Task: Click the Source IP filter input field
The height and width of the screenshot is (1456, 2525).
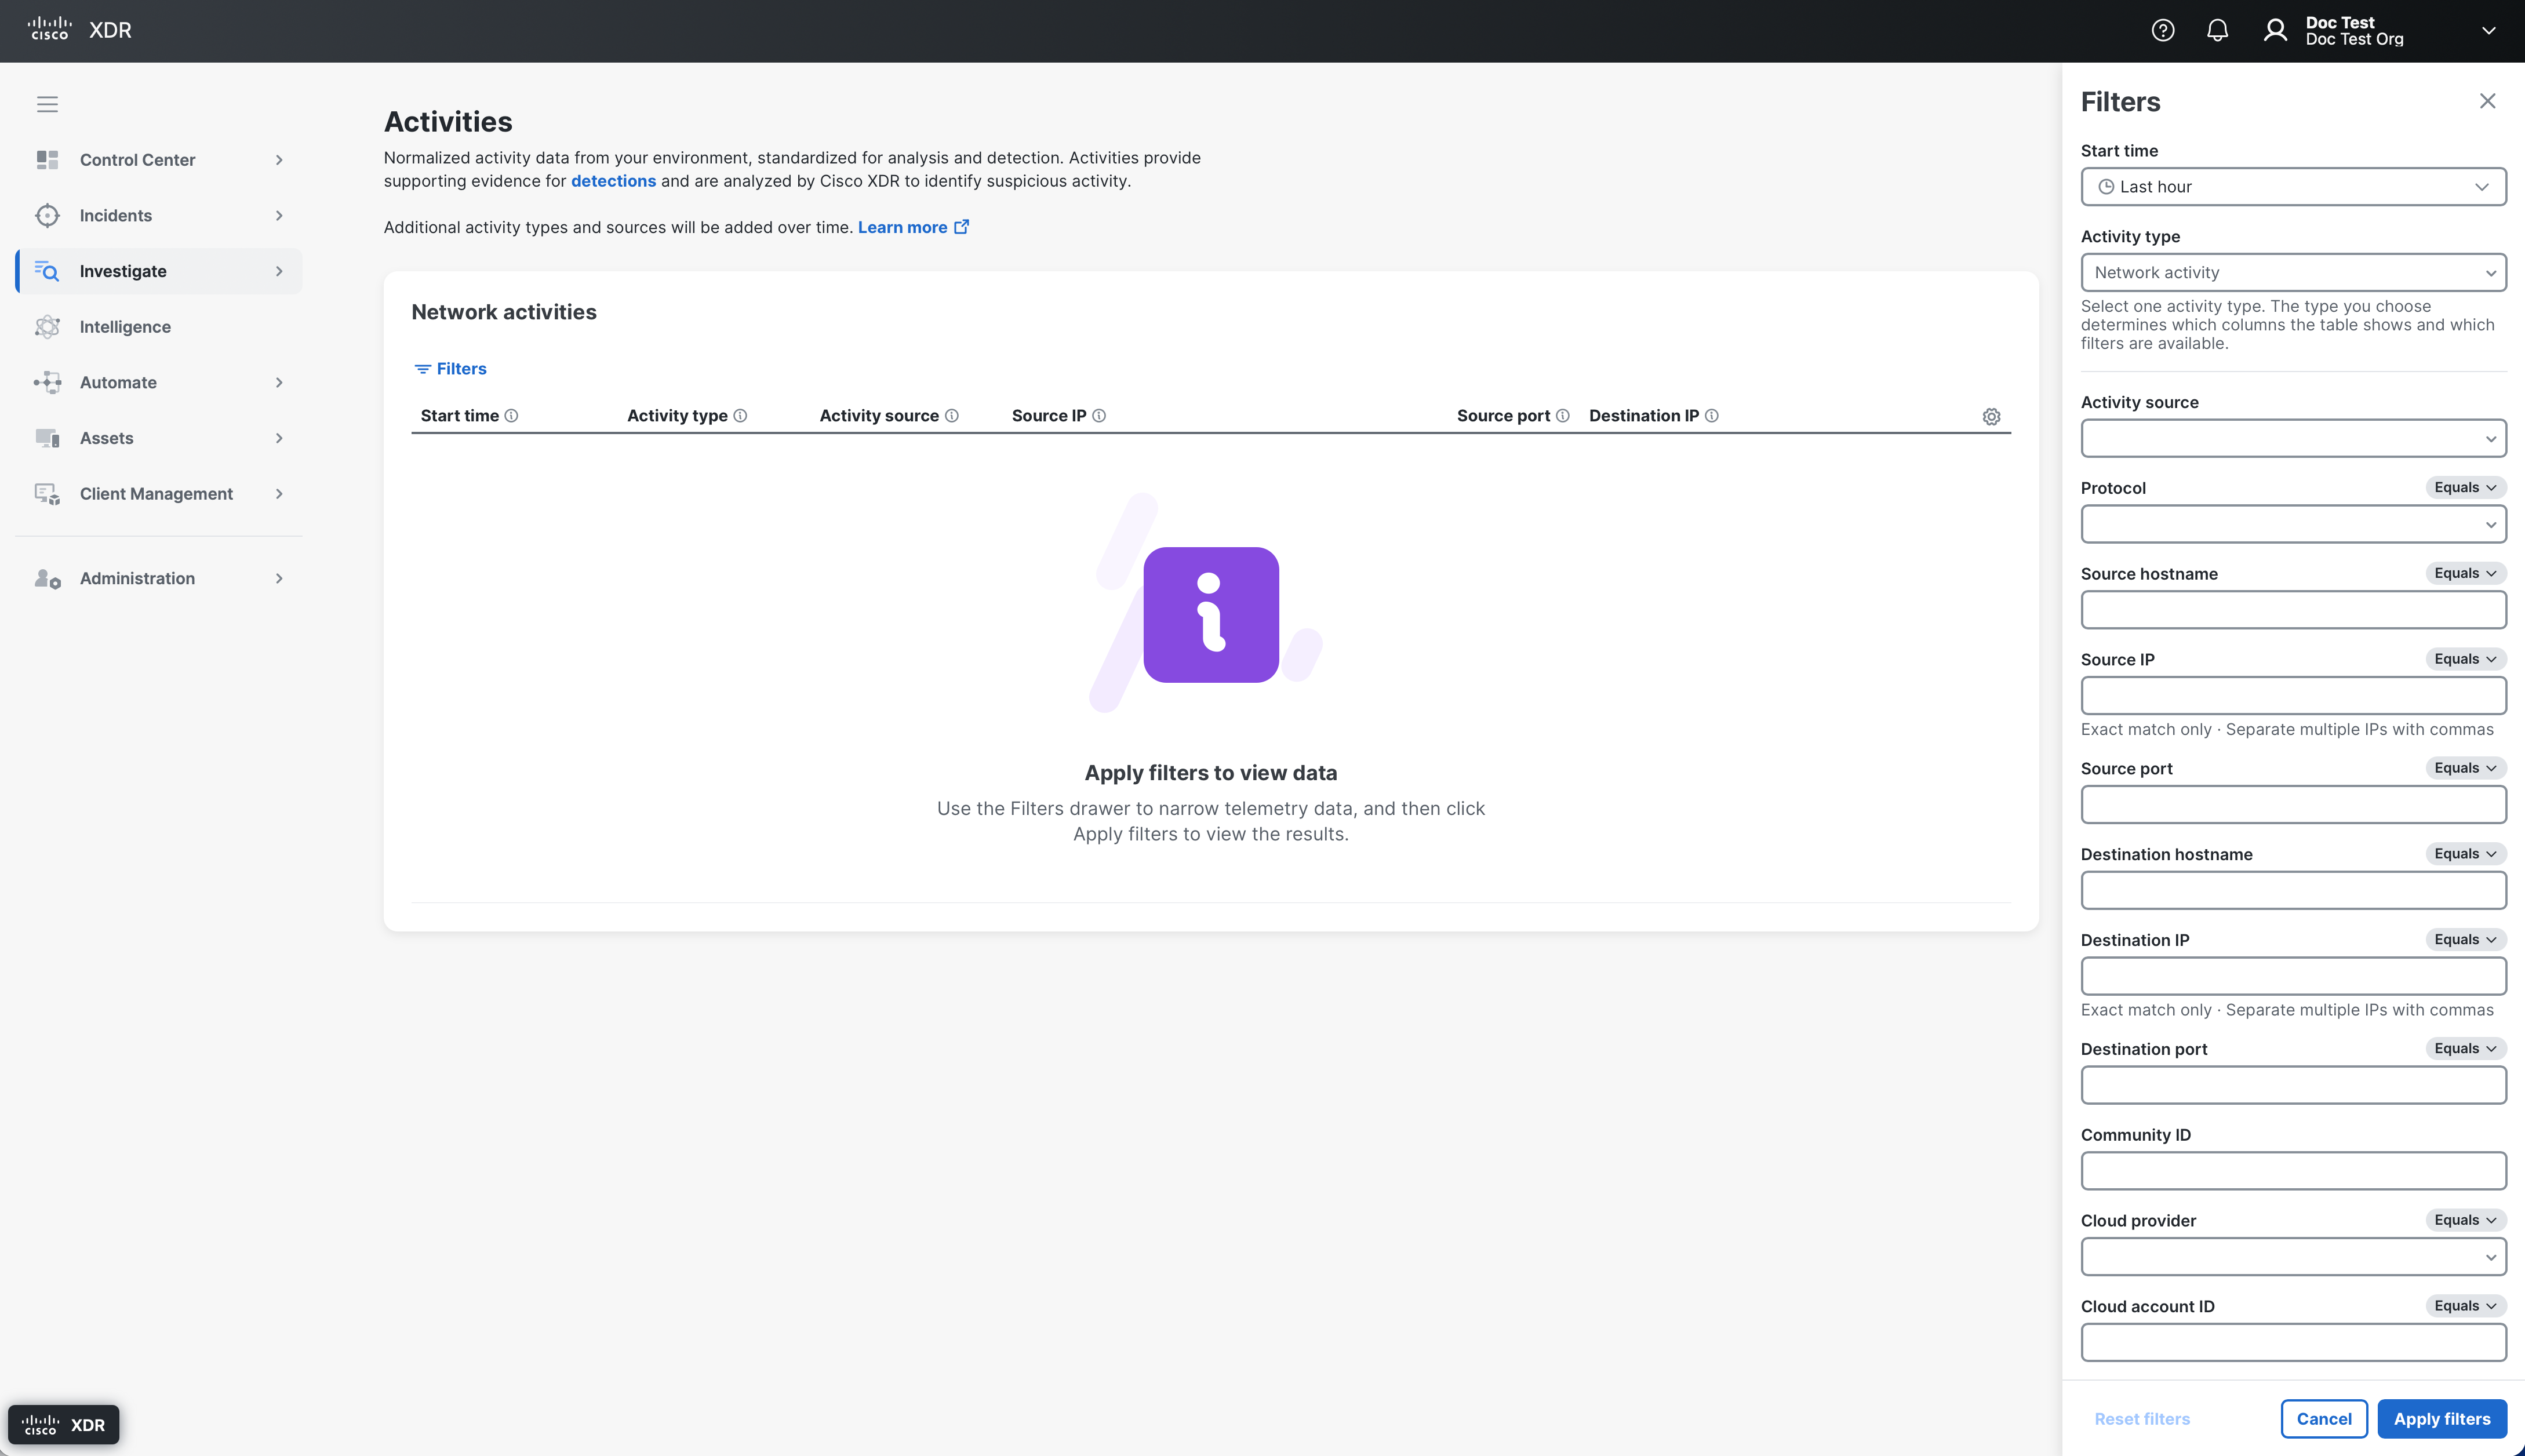Action: (x=2293, y=696)
